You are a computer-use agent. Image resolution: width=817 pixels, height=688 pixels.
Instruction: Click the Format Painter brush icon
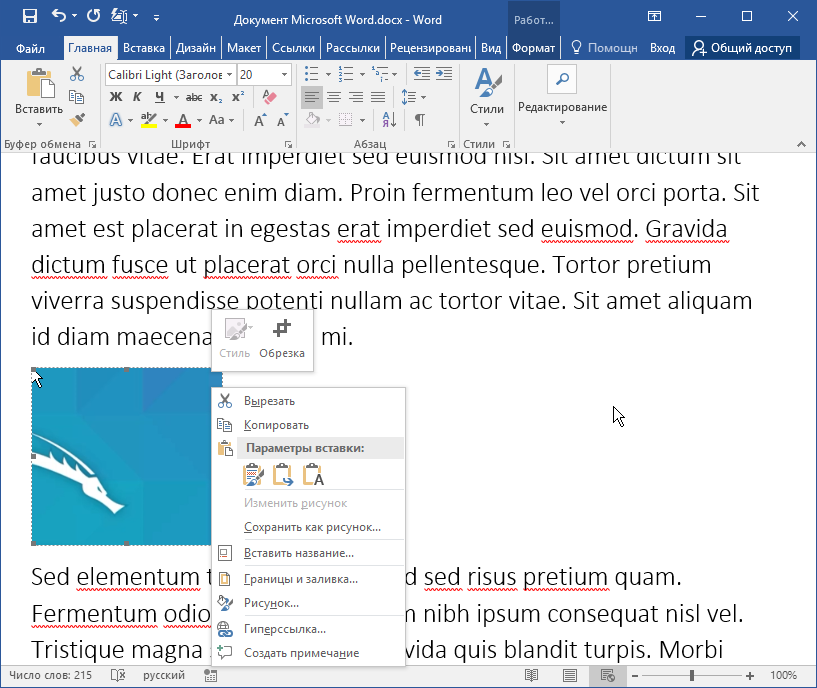(x=77, y=120)
